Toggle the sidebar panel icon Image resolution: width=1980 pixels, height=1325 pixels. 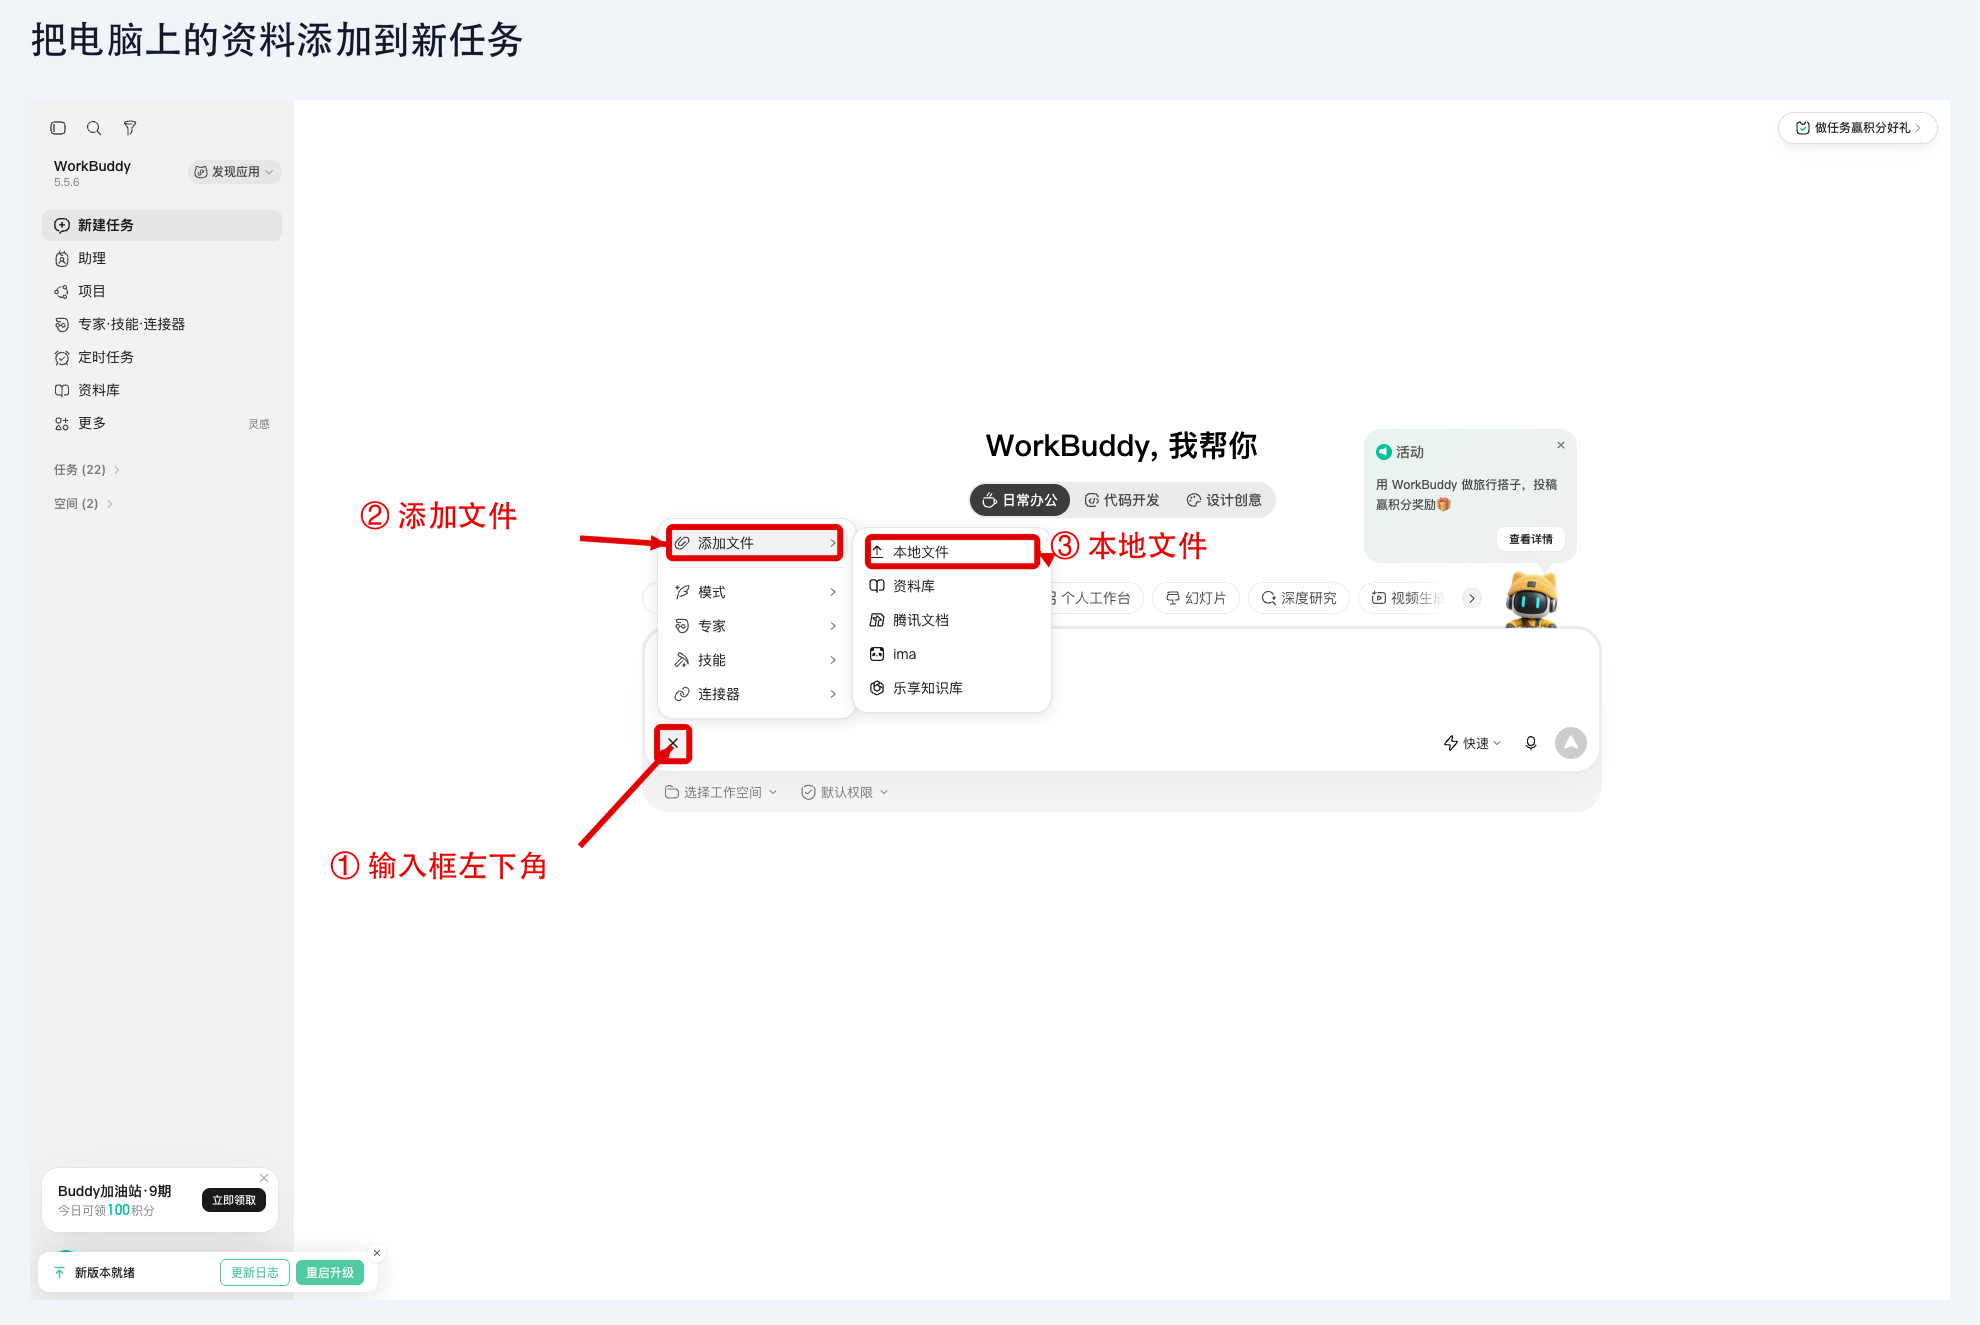click(x=58, y=128)
